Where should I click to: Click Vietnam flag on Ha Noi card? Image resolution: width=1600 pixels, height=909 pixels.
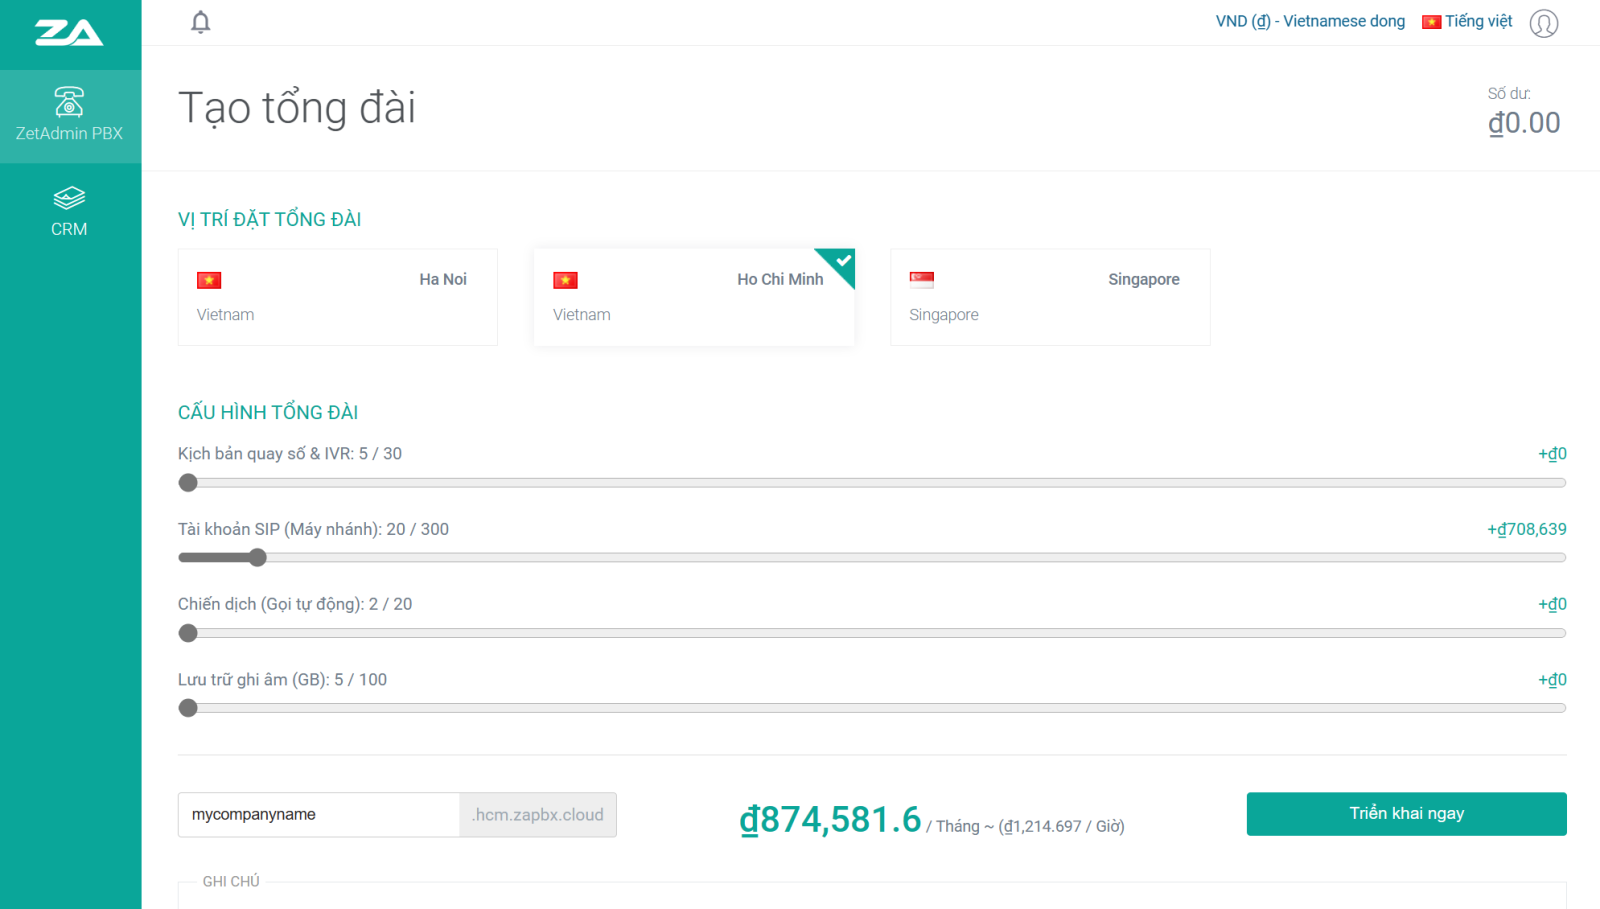[209, 280]
